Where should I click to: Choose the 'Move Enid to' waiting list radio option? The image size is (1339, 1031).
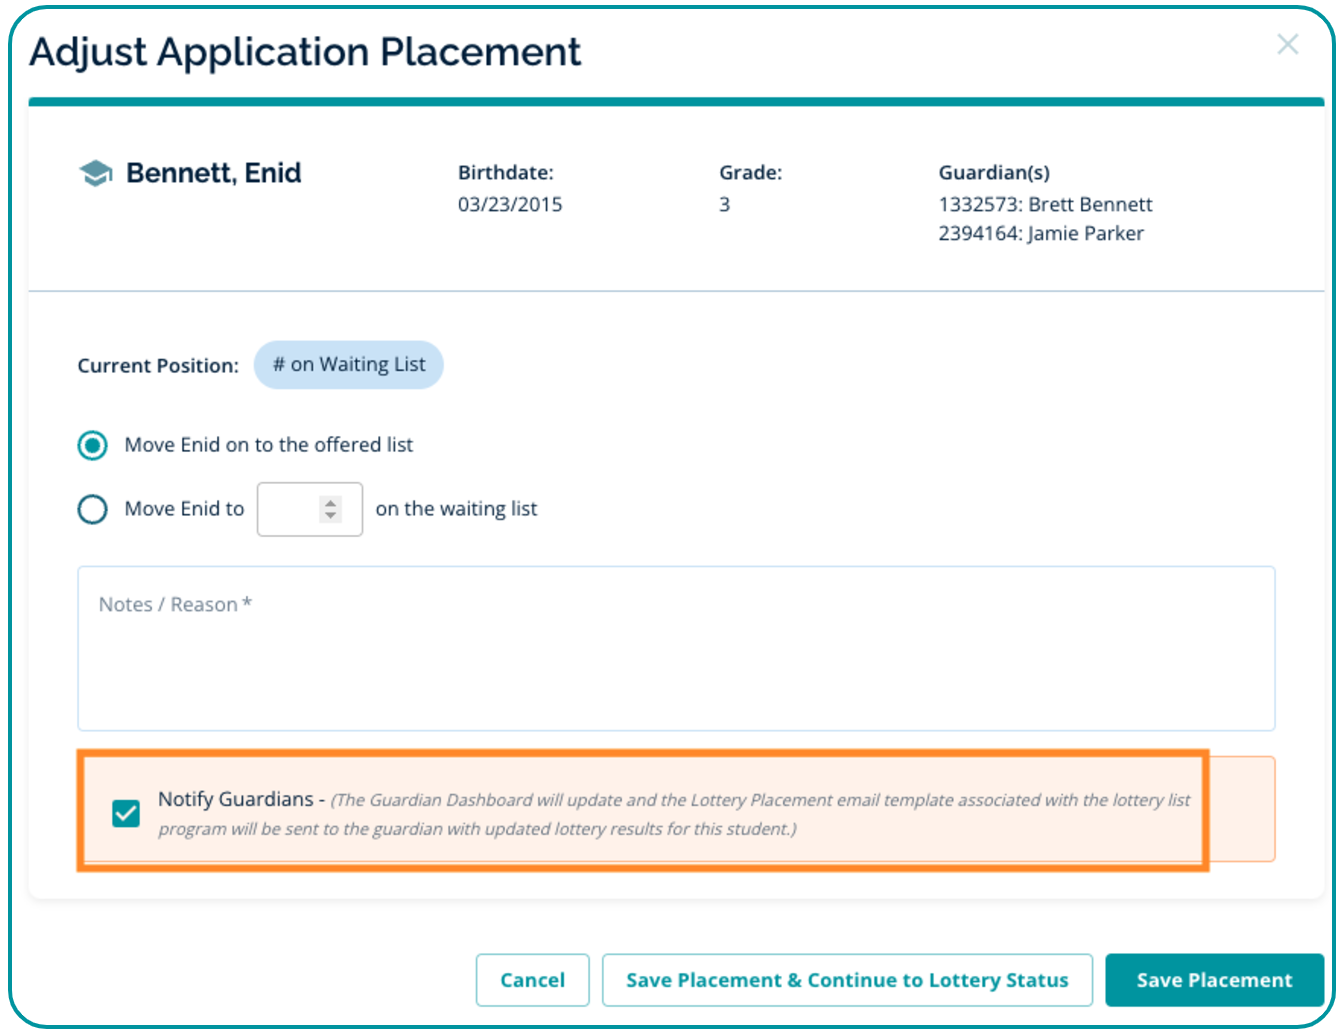(x=93, y=509)
